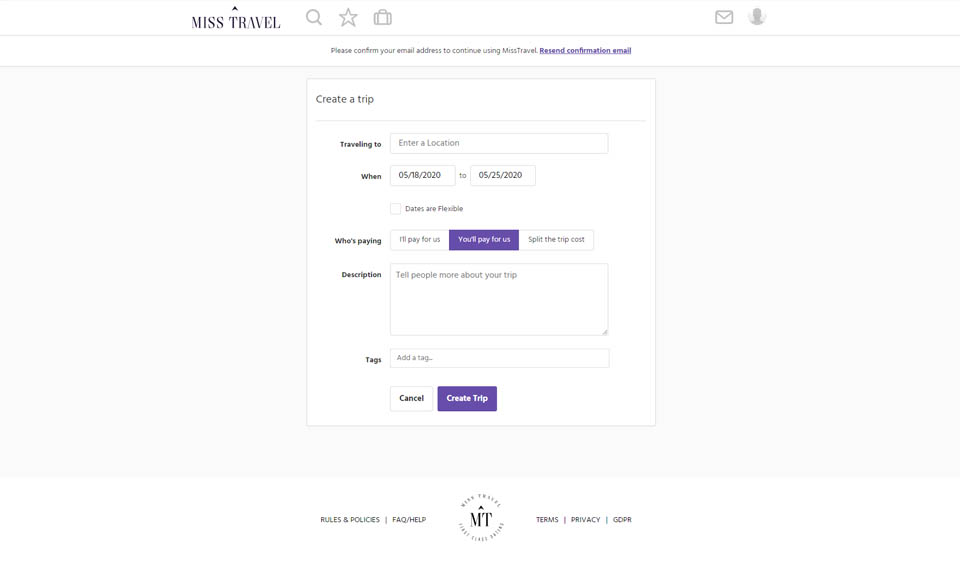Click Resend confirmation email link
This screenshot has width=960, height=561.
(585, 51)
